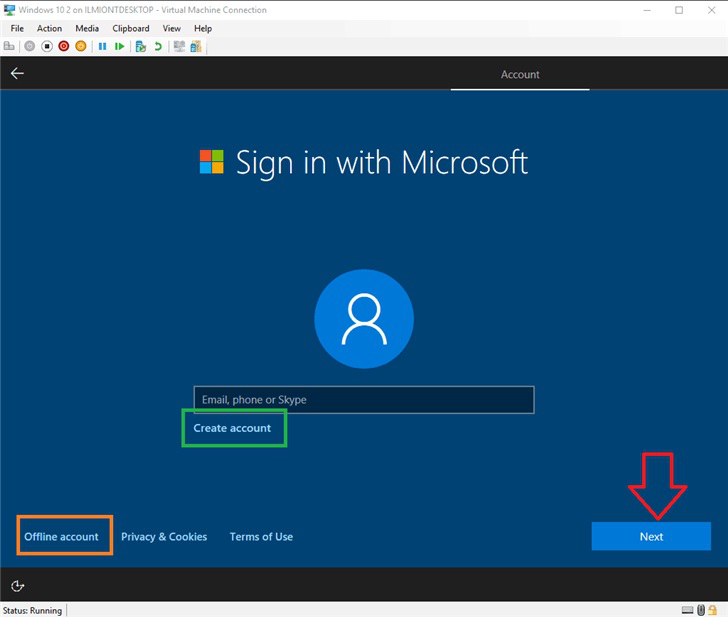Image resolution: width=728 pixels, height=617 pixels.
Task: Go back using the arrow above the sign-in screen
Action: [17, 73]
